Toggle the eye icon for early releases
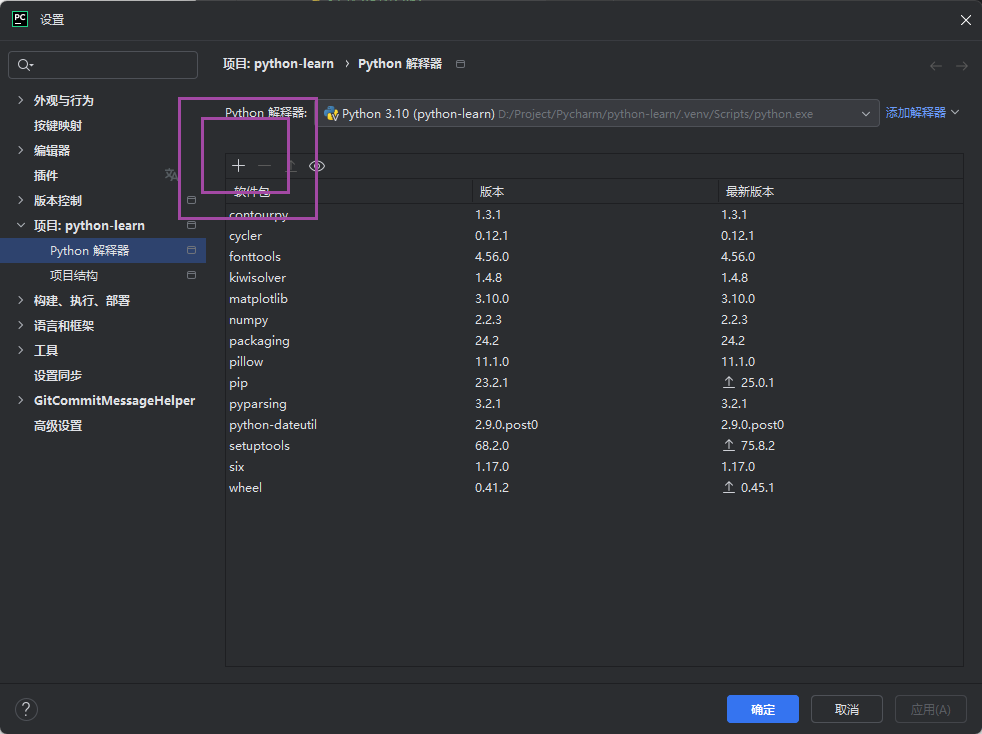 point(317,166)
